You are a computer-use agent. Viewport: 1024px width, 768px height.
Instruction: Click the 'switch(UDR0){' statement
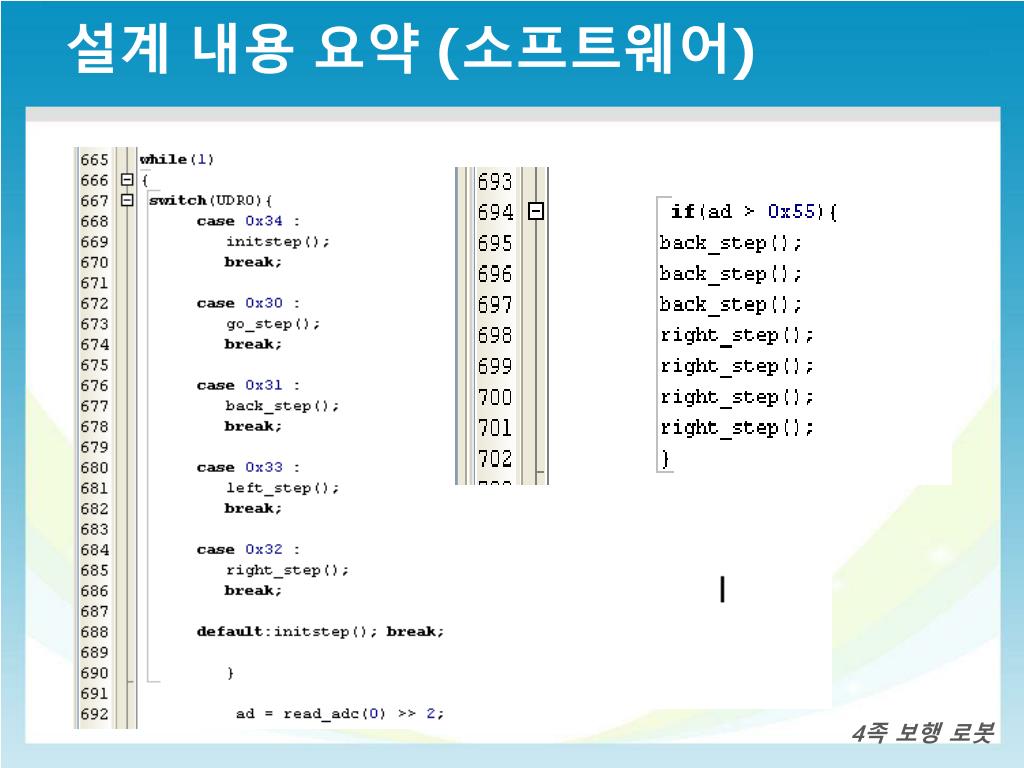click(210, 200)
